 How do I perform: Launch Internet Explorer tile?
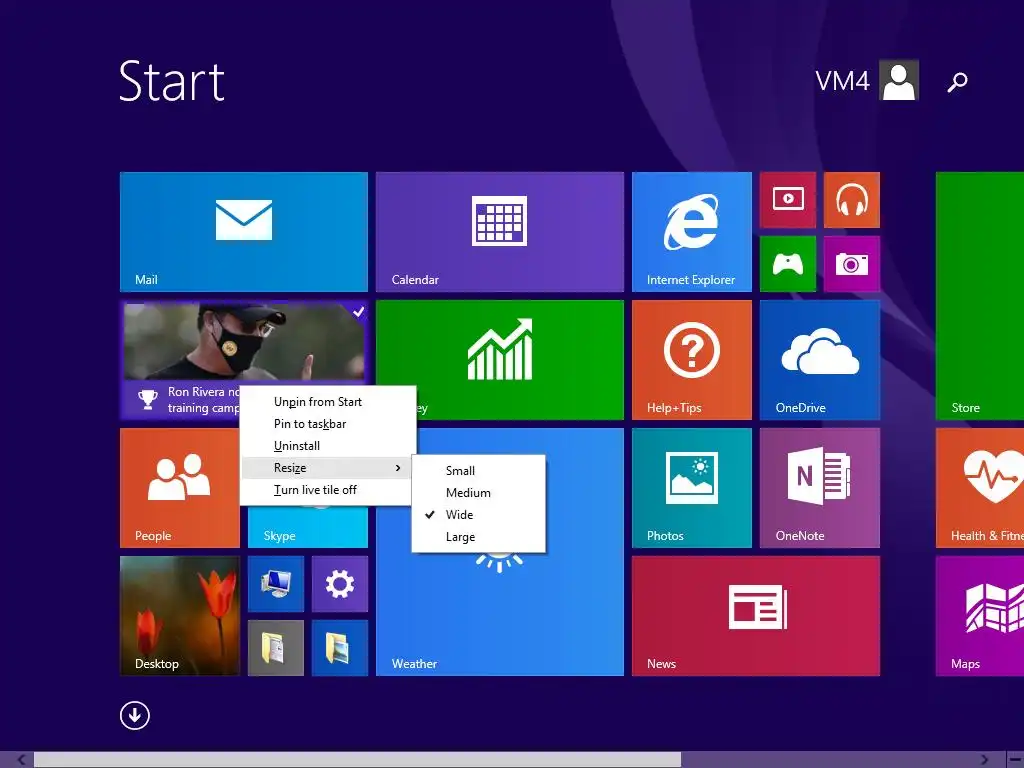(692, 232)
